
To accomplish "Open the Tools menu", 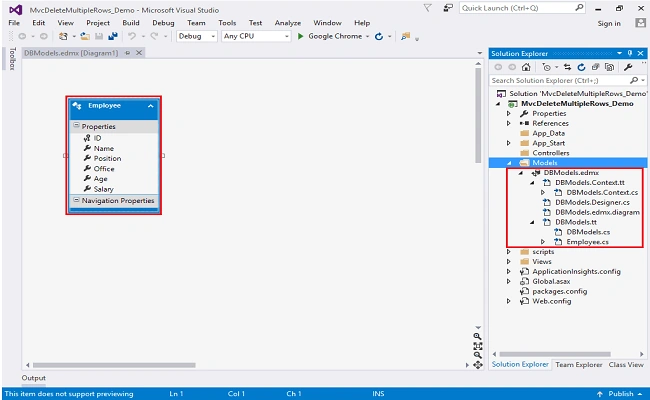I will coord(227,23).
